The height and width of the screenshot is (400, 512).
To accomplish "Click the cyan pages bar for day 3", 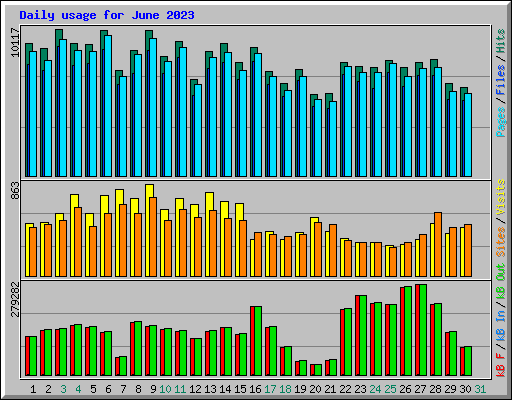I will 63,108.
